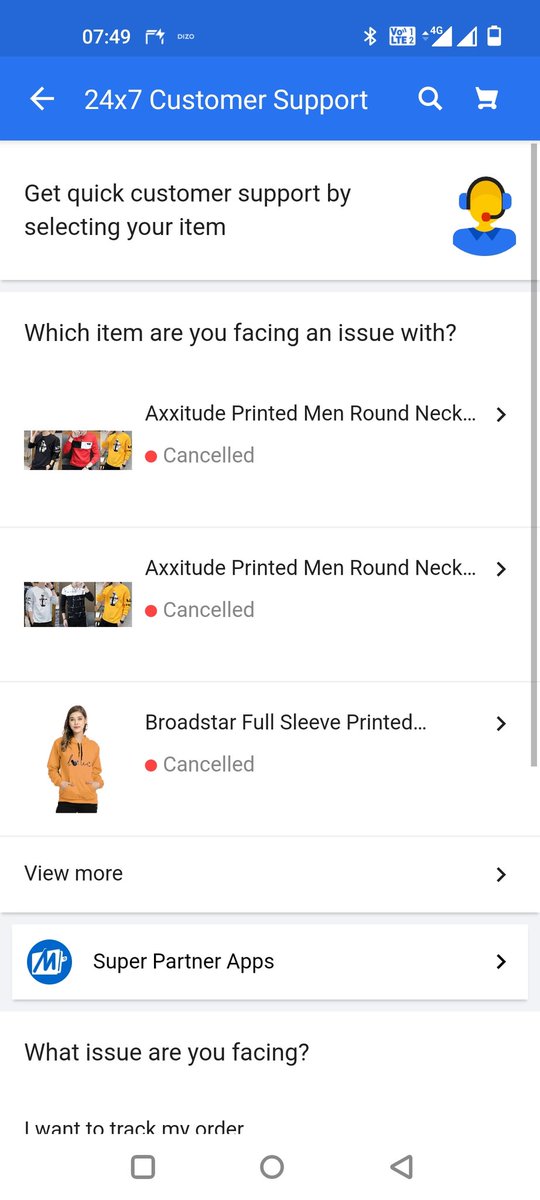Tap the customer support agent headset icon

point(485,213)
